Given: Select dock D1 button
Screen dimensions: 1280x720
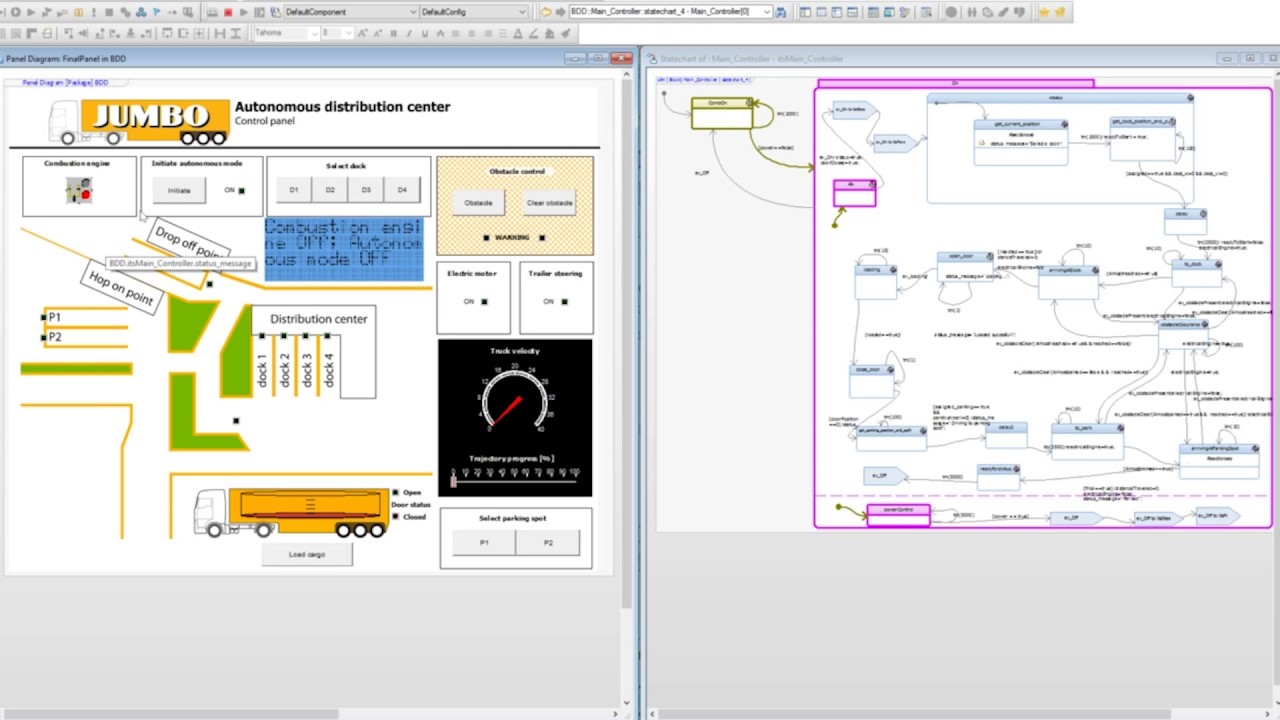Looking at the screenshot, I should click(x=294, y=190).
